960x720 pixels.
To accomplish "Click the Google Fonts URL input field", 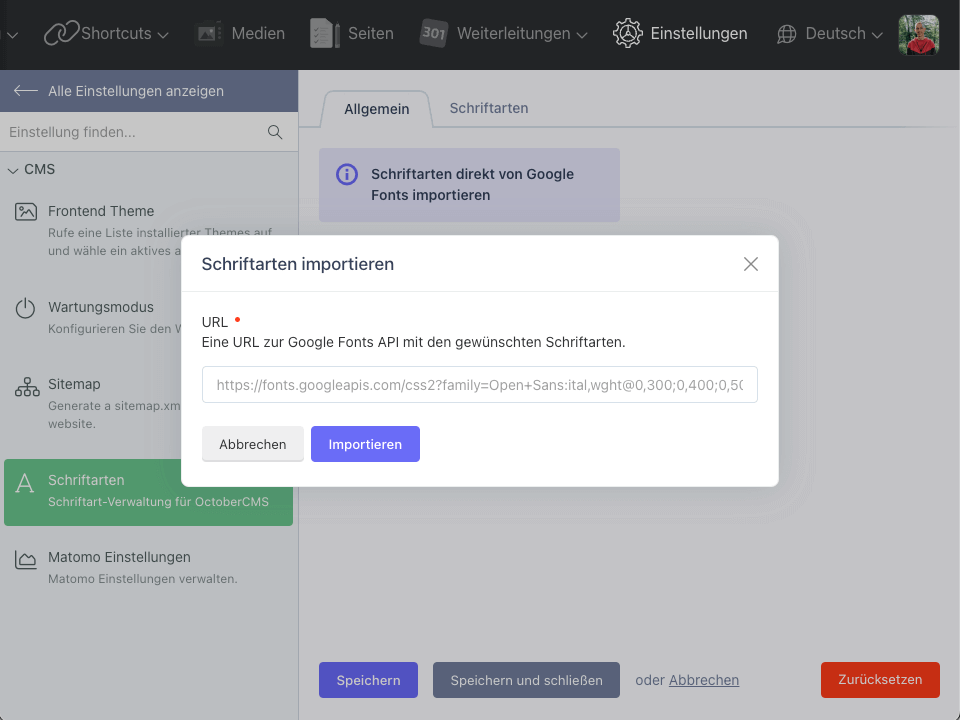I will click(480, 384).
